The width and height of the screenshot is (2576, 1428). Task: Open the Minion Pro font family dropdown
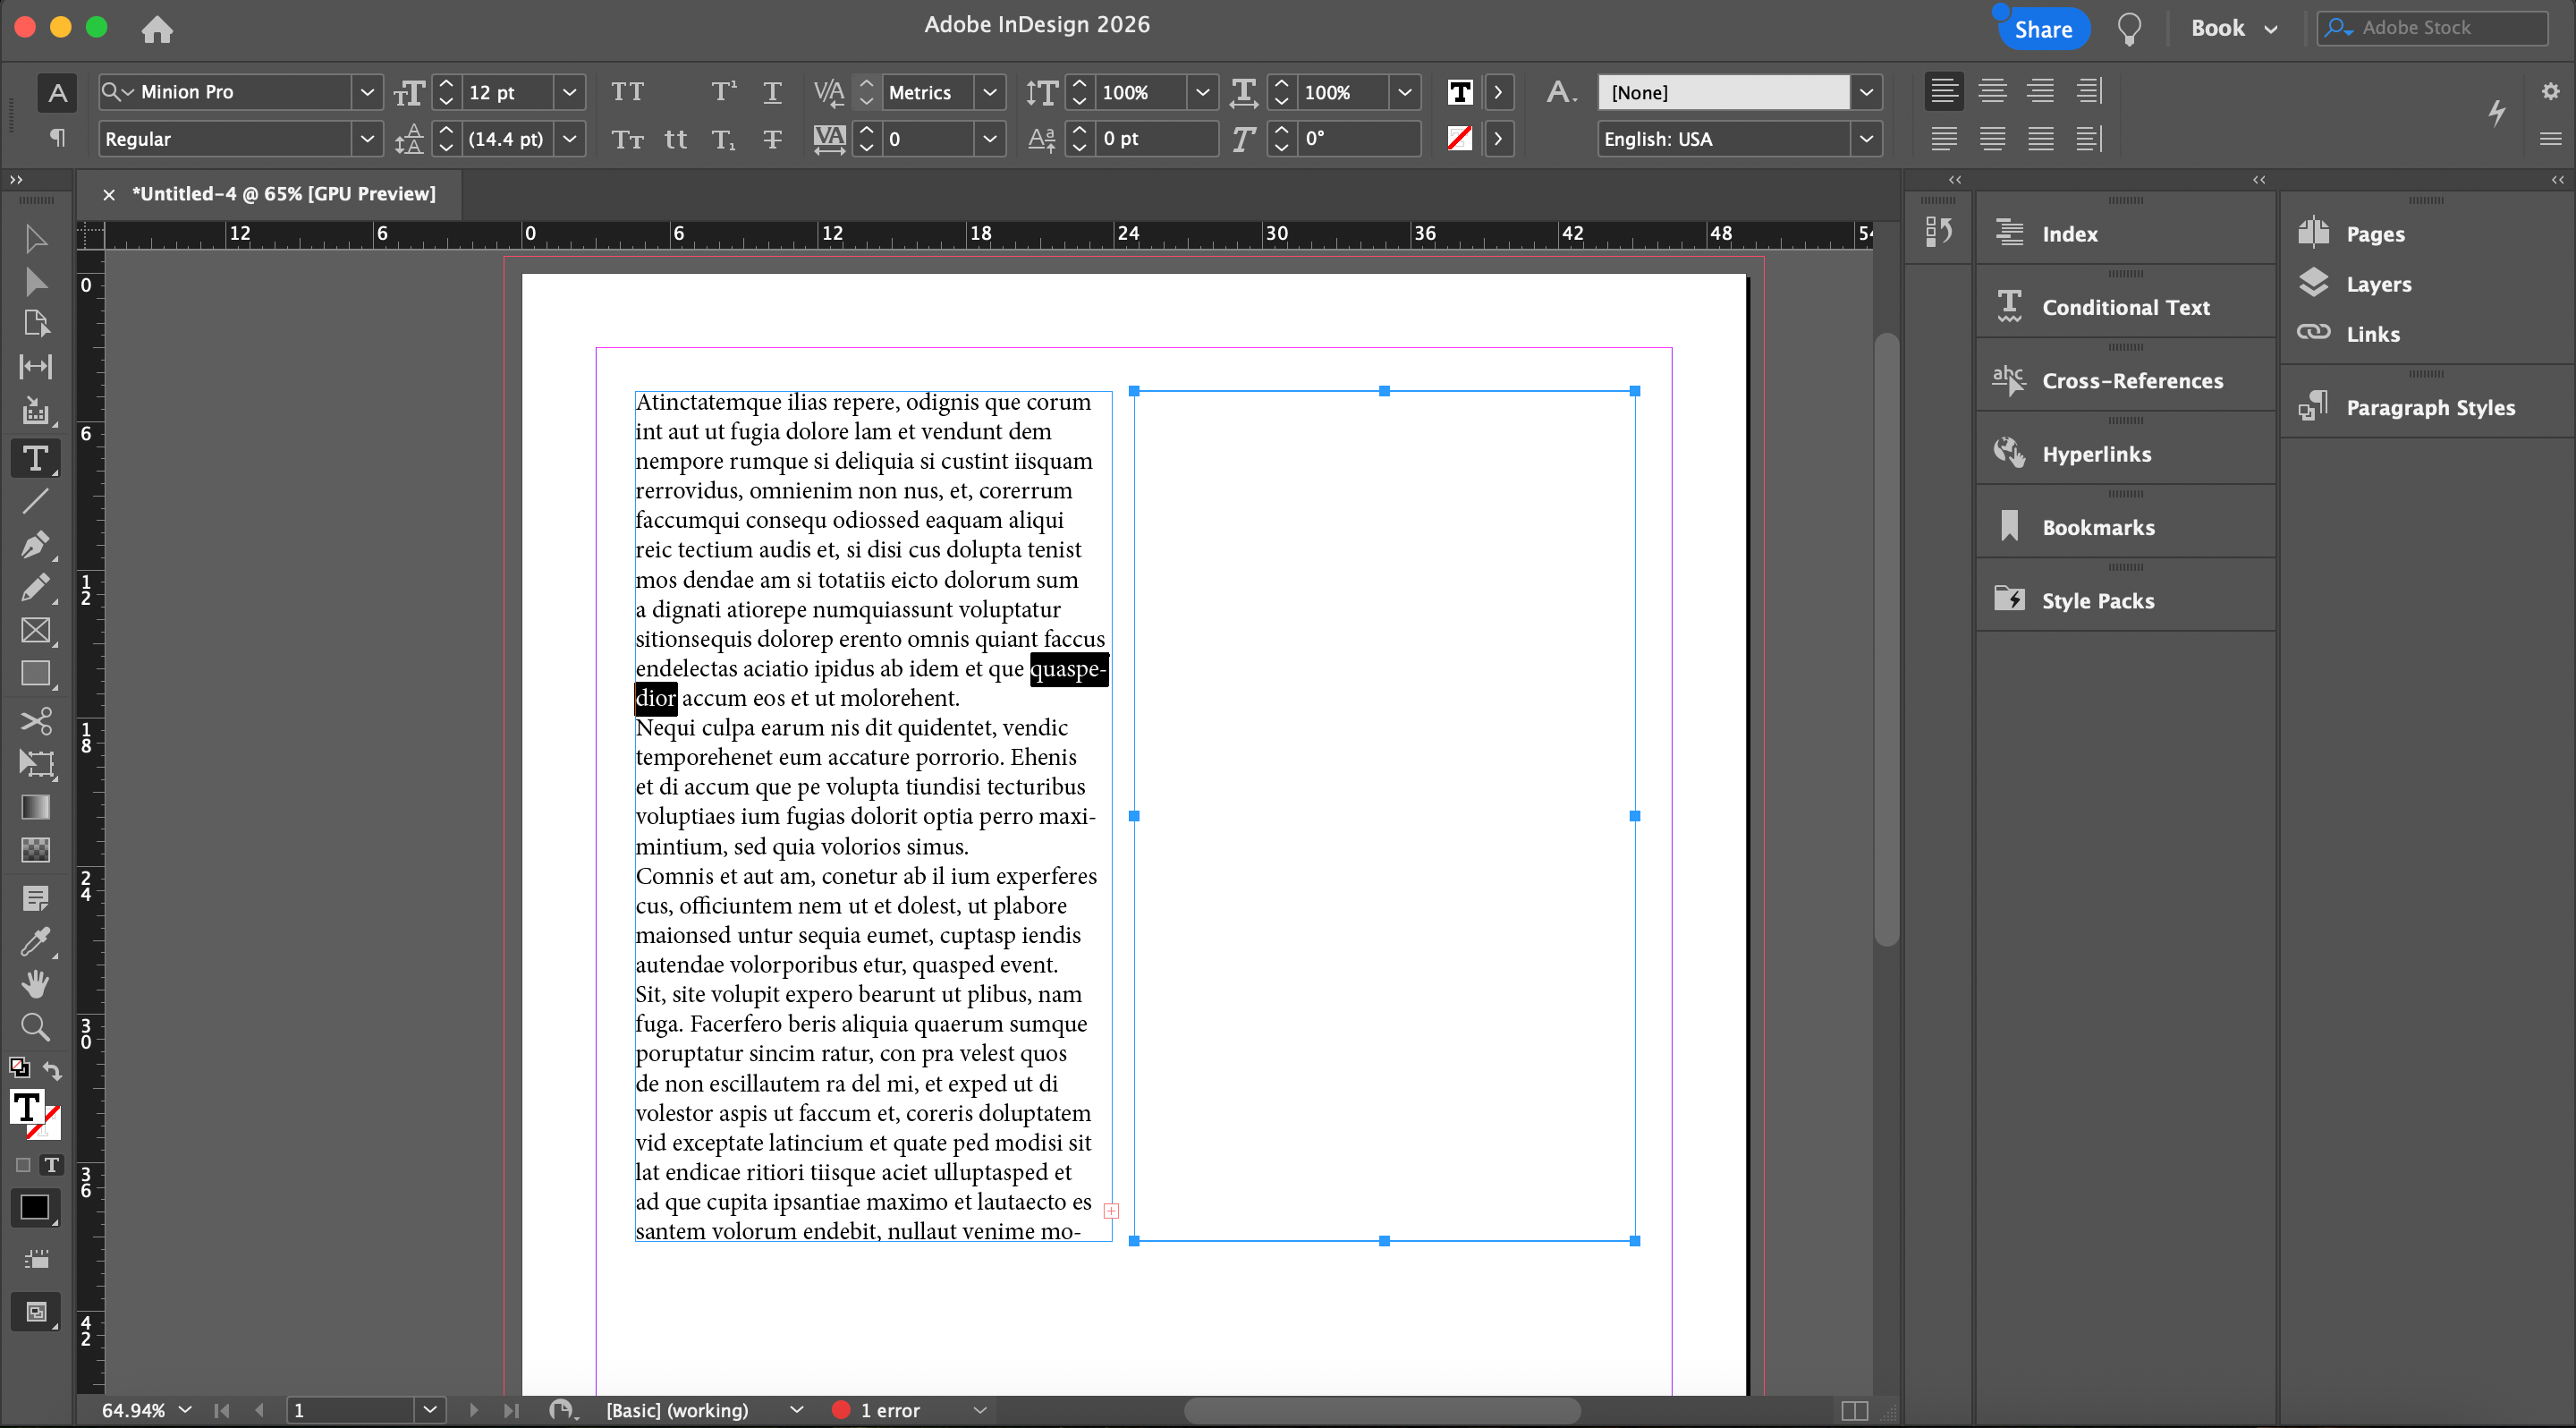[367, 92]
